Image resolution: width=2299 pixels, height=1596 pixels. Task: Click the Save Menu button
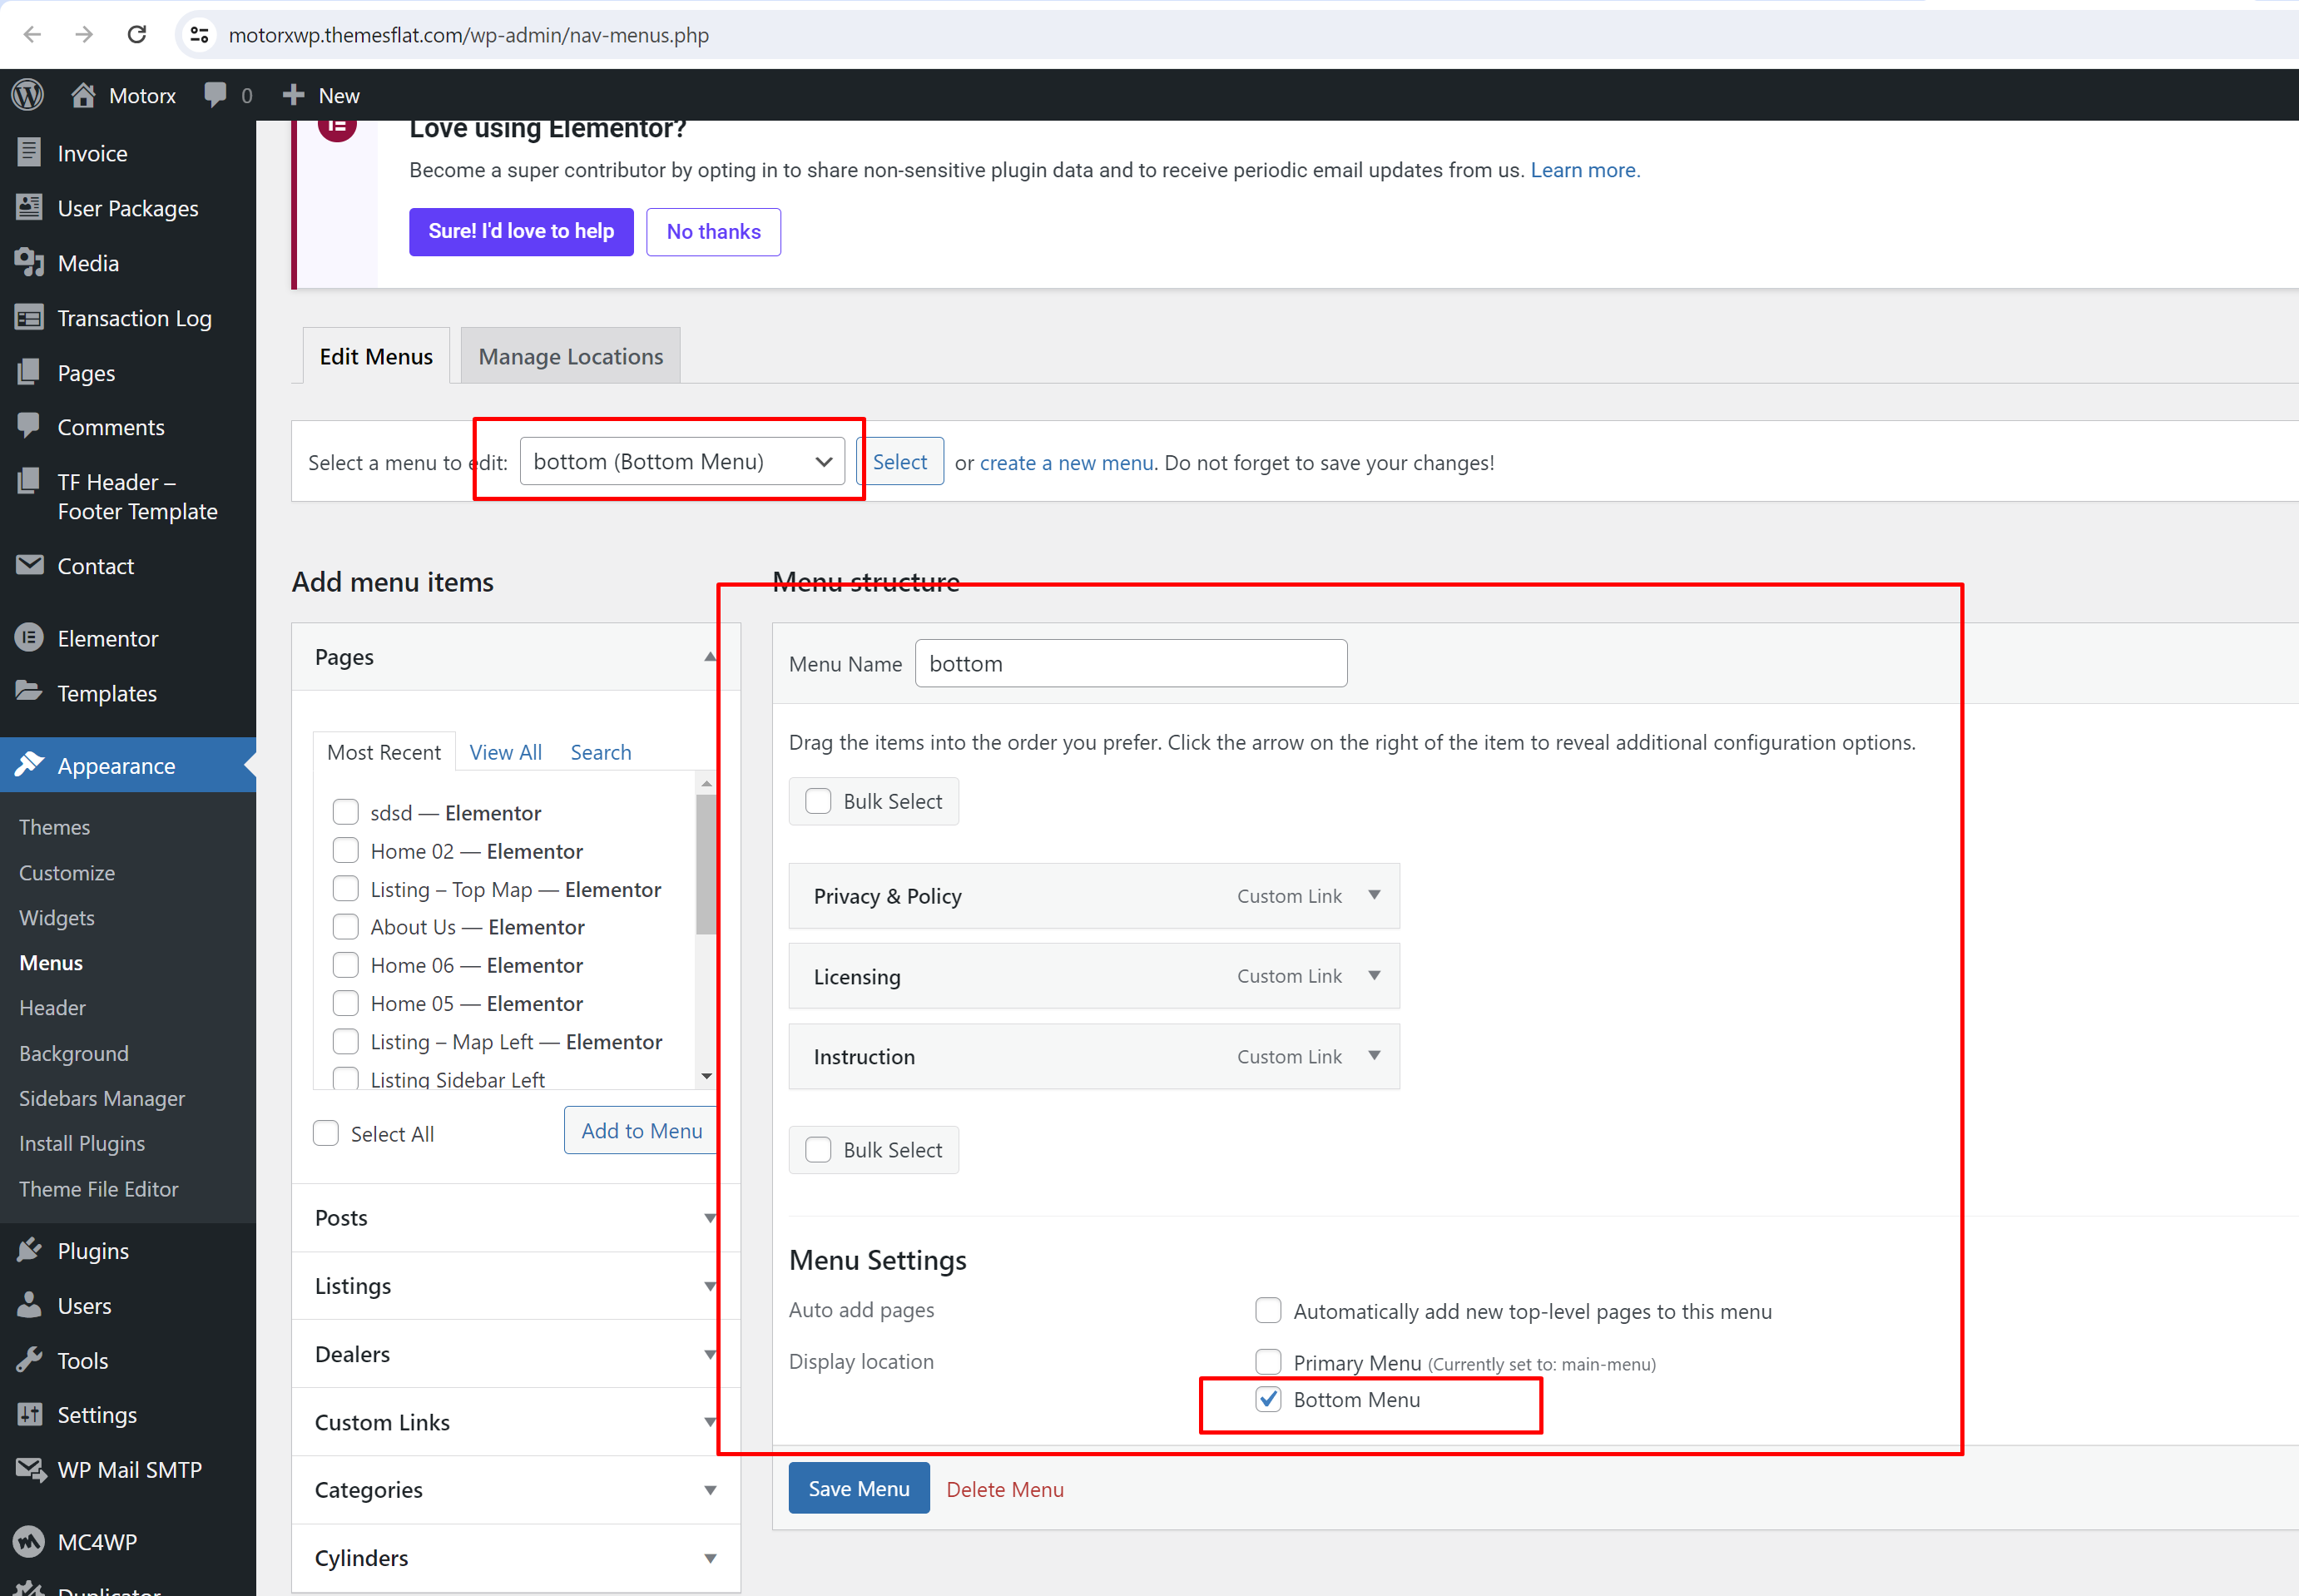pos(859,1488)
